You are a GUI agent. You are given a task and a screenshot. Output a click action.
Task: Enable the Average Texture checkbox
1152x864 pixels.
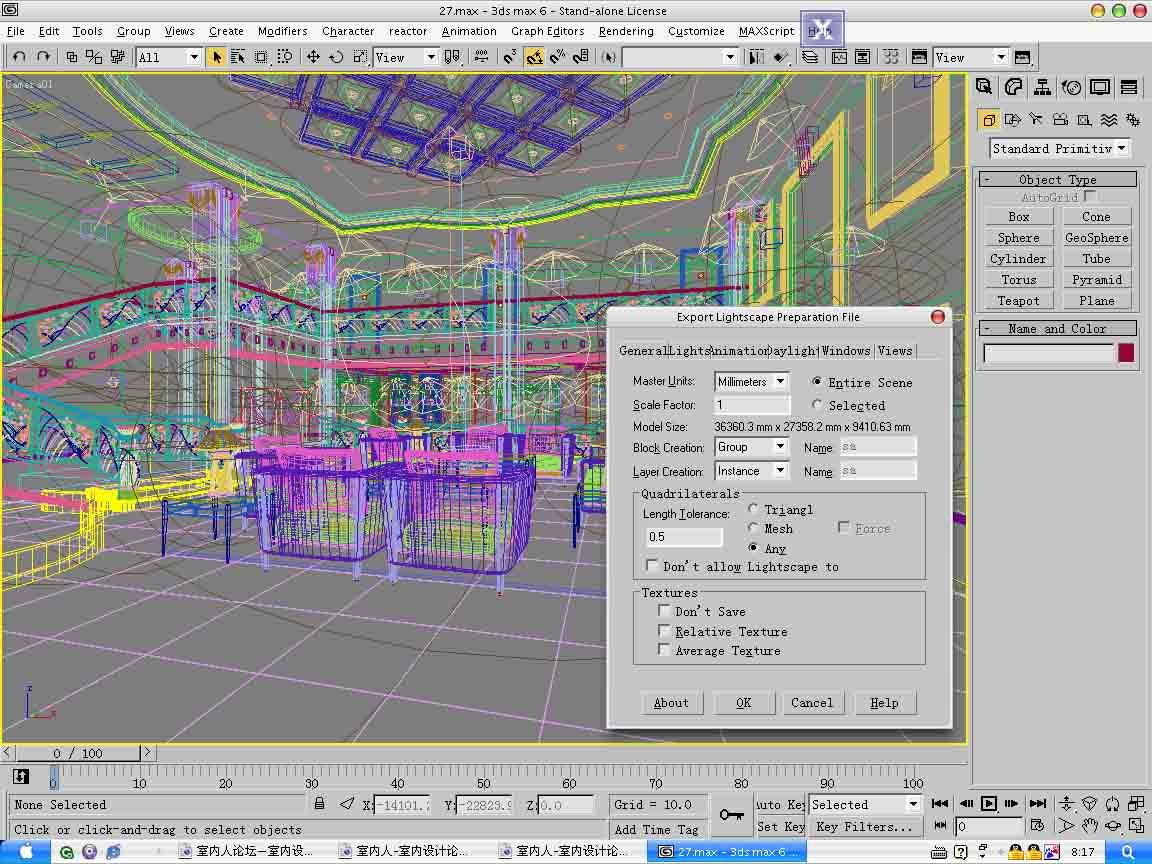pos(664,649)
